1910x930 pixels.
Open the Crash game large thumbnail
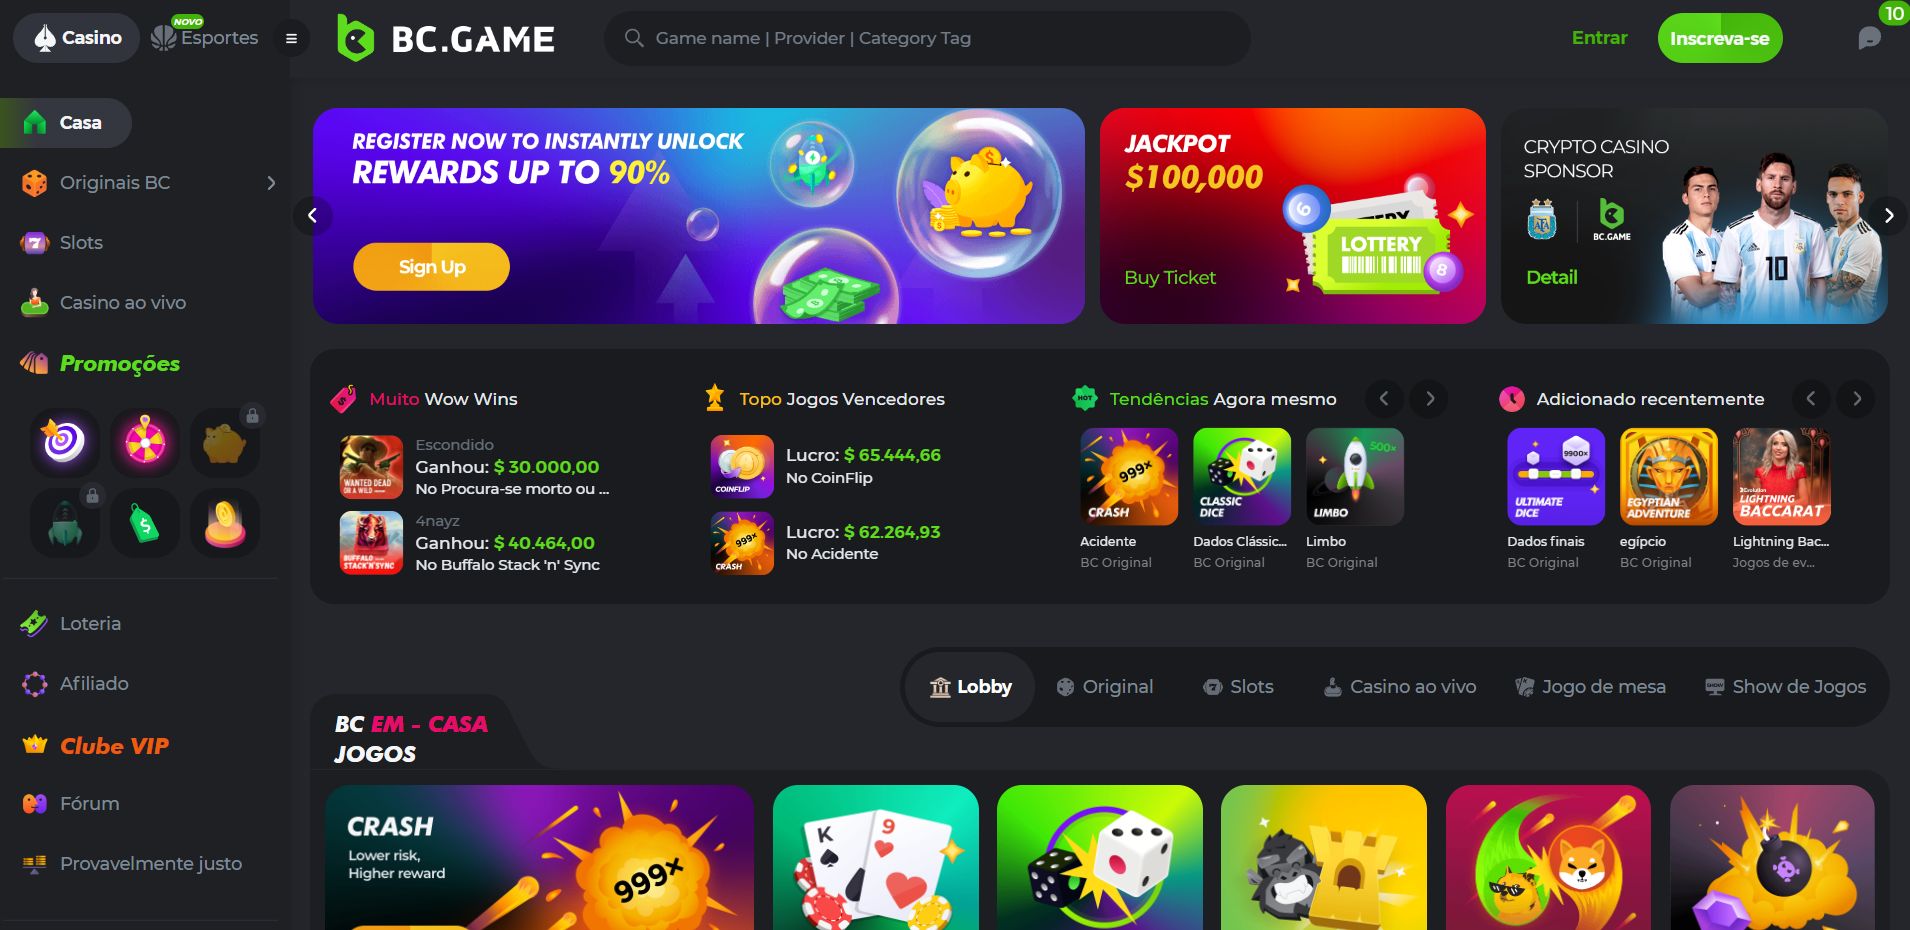point(539,857)
